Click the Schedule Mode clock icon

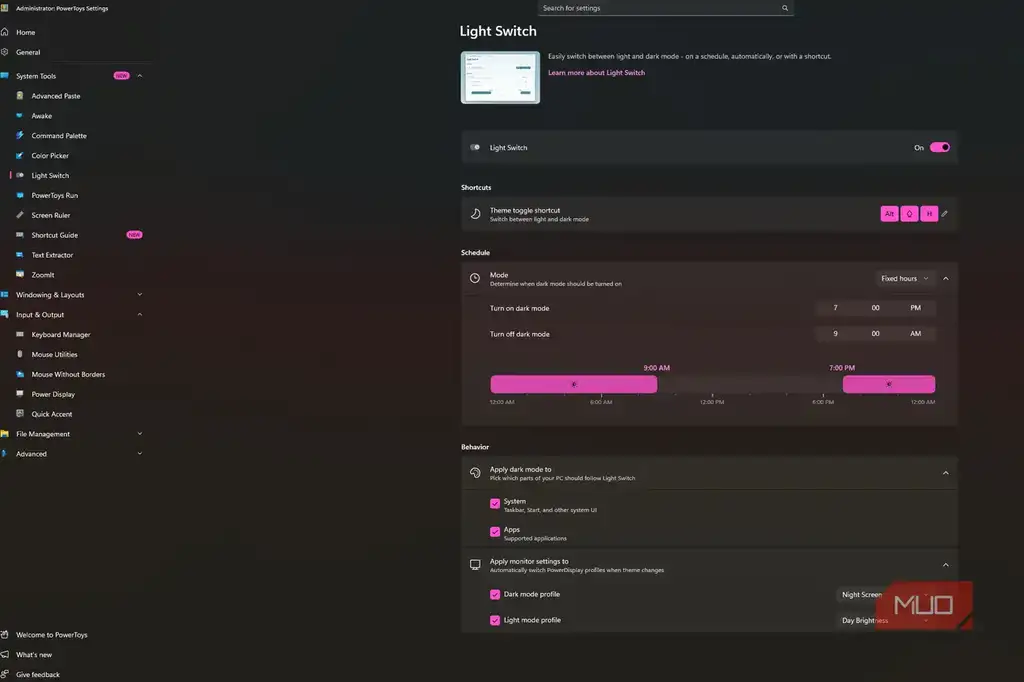[x=475, y=278]
